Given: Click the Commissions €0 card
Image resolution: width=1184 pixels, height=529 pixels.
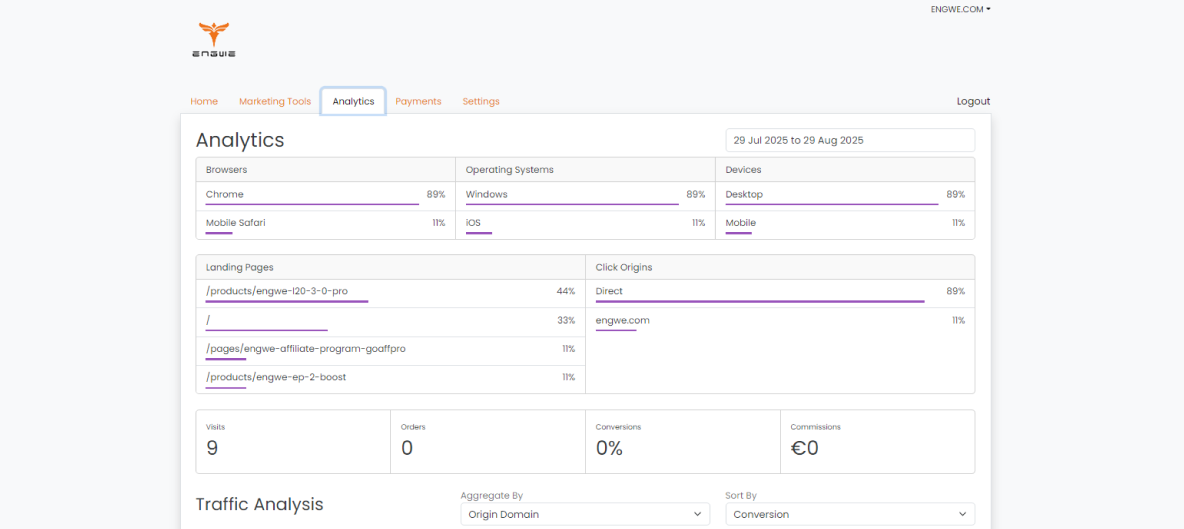Looking at the screenshot, I should [x=877, y=441].
